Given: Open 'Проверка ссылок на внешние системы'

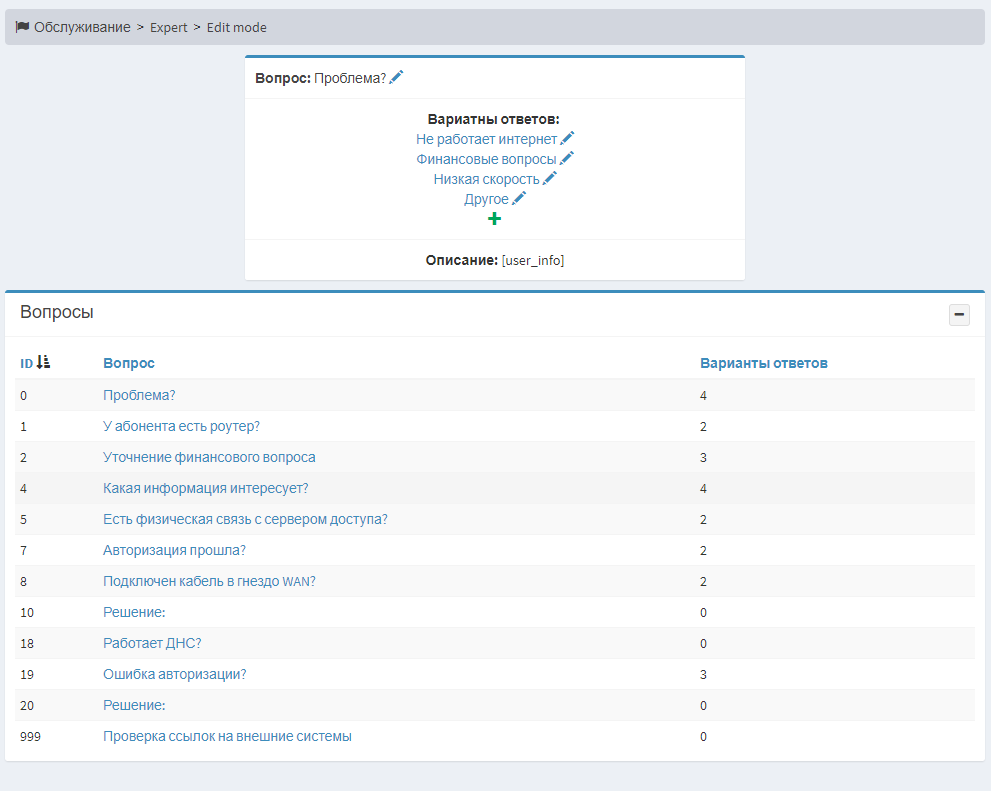Looking at the screenshot, I should point(227,736).
